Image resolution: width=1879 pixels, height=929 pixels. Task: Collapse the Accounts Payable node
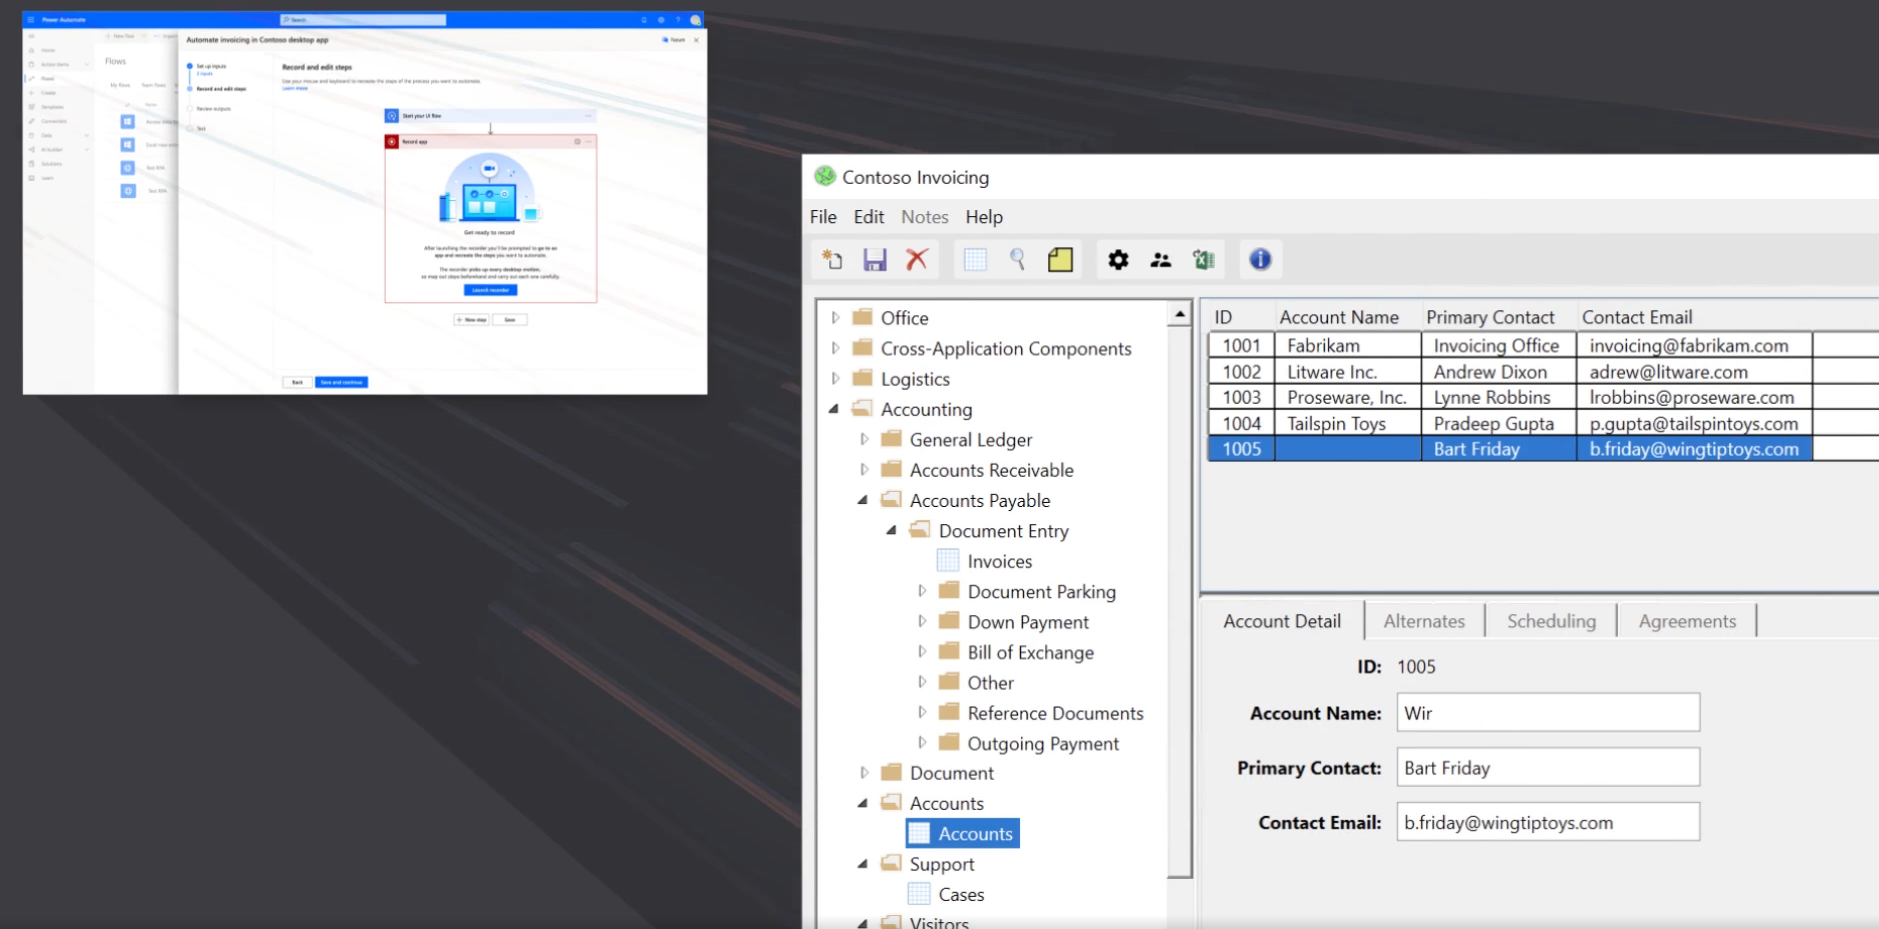pyautogui.click(x=863, y=500)
